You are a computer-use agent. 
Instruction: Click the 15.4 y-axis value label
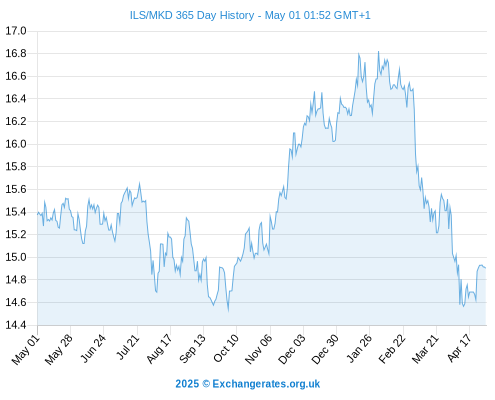click(16, 212)
